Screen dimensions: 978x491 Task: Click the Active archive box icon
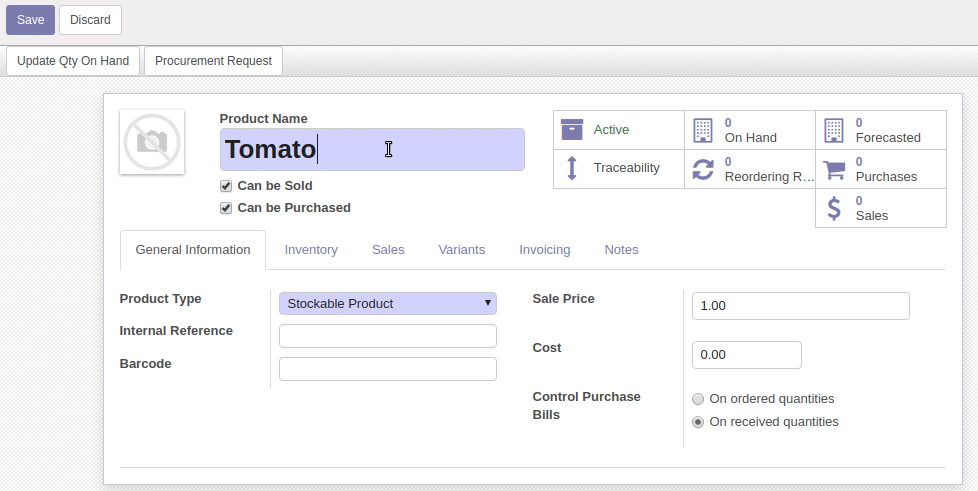(x=572, y=130)
